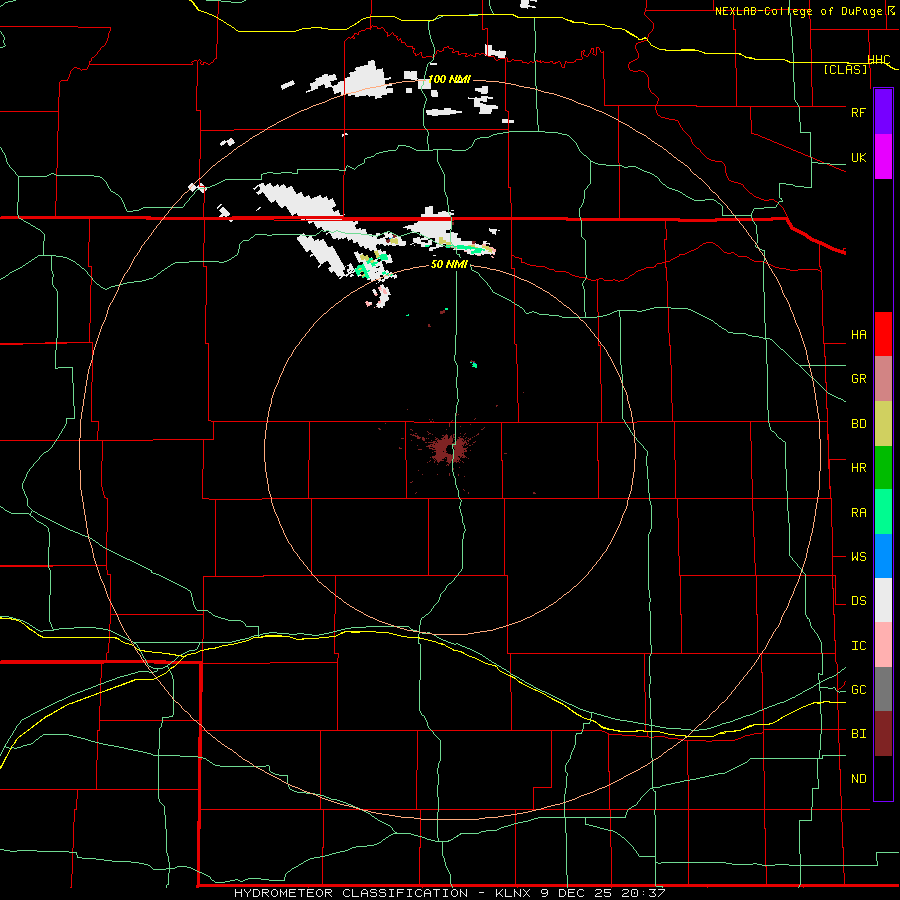This screenshot has height=900, width=900.
Task: Select the BD yellow legend block
Action: 883,424
